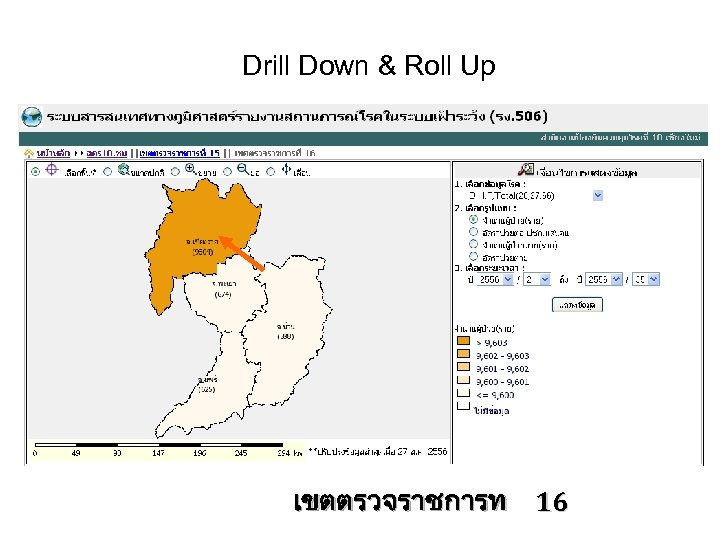
Task: Choose second display-format radio option
Action: (473, 231)
